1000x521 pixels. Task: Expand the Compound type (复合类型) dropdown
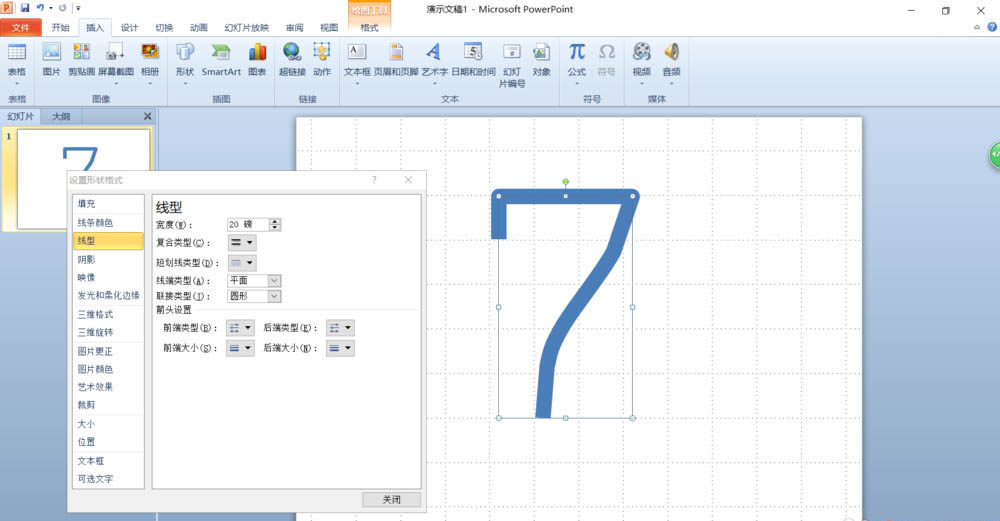(x=241, y=242)
